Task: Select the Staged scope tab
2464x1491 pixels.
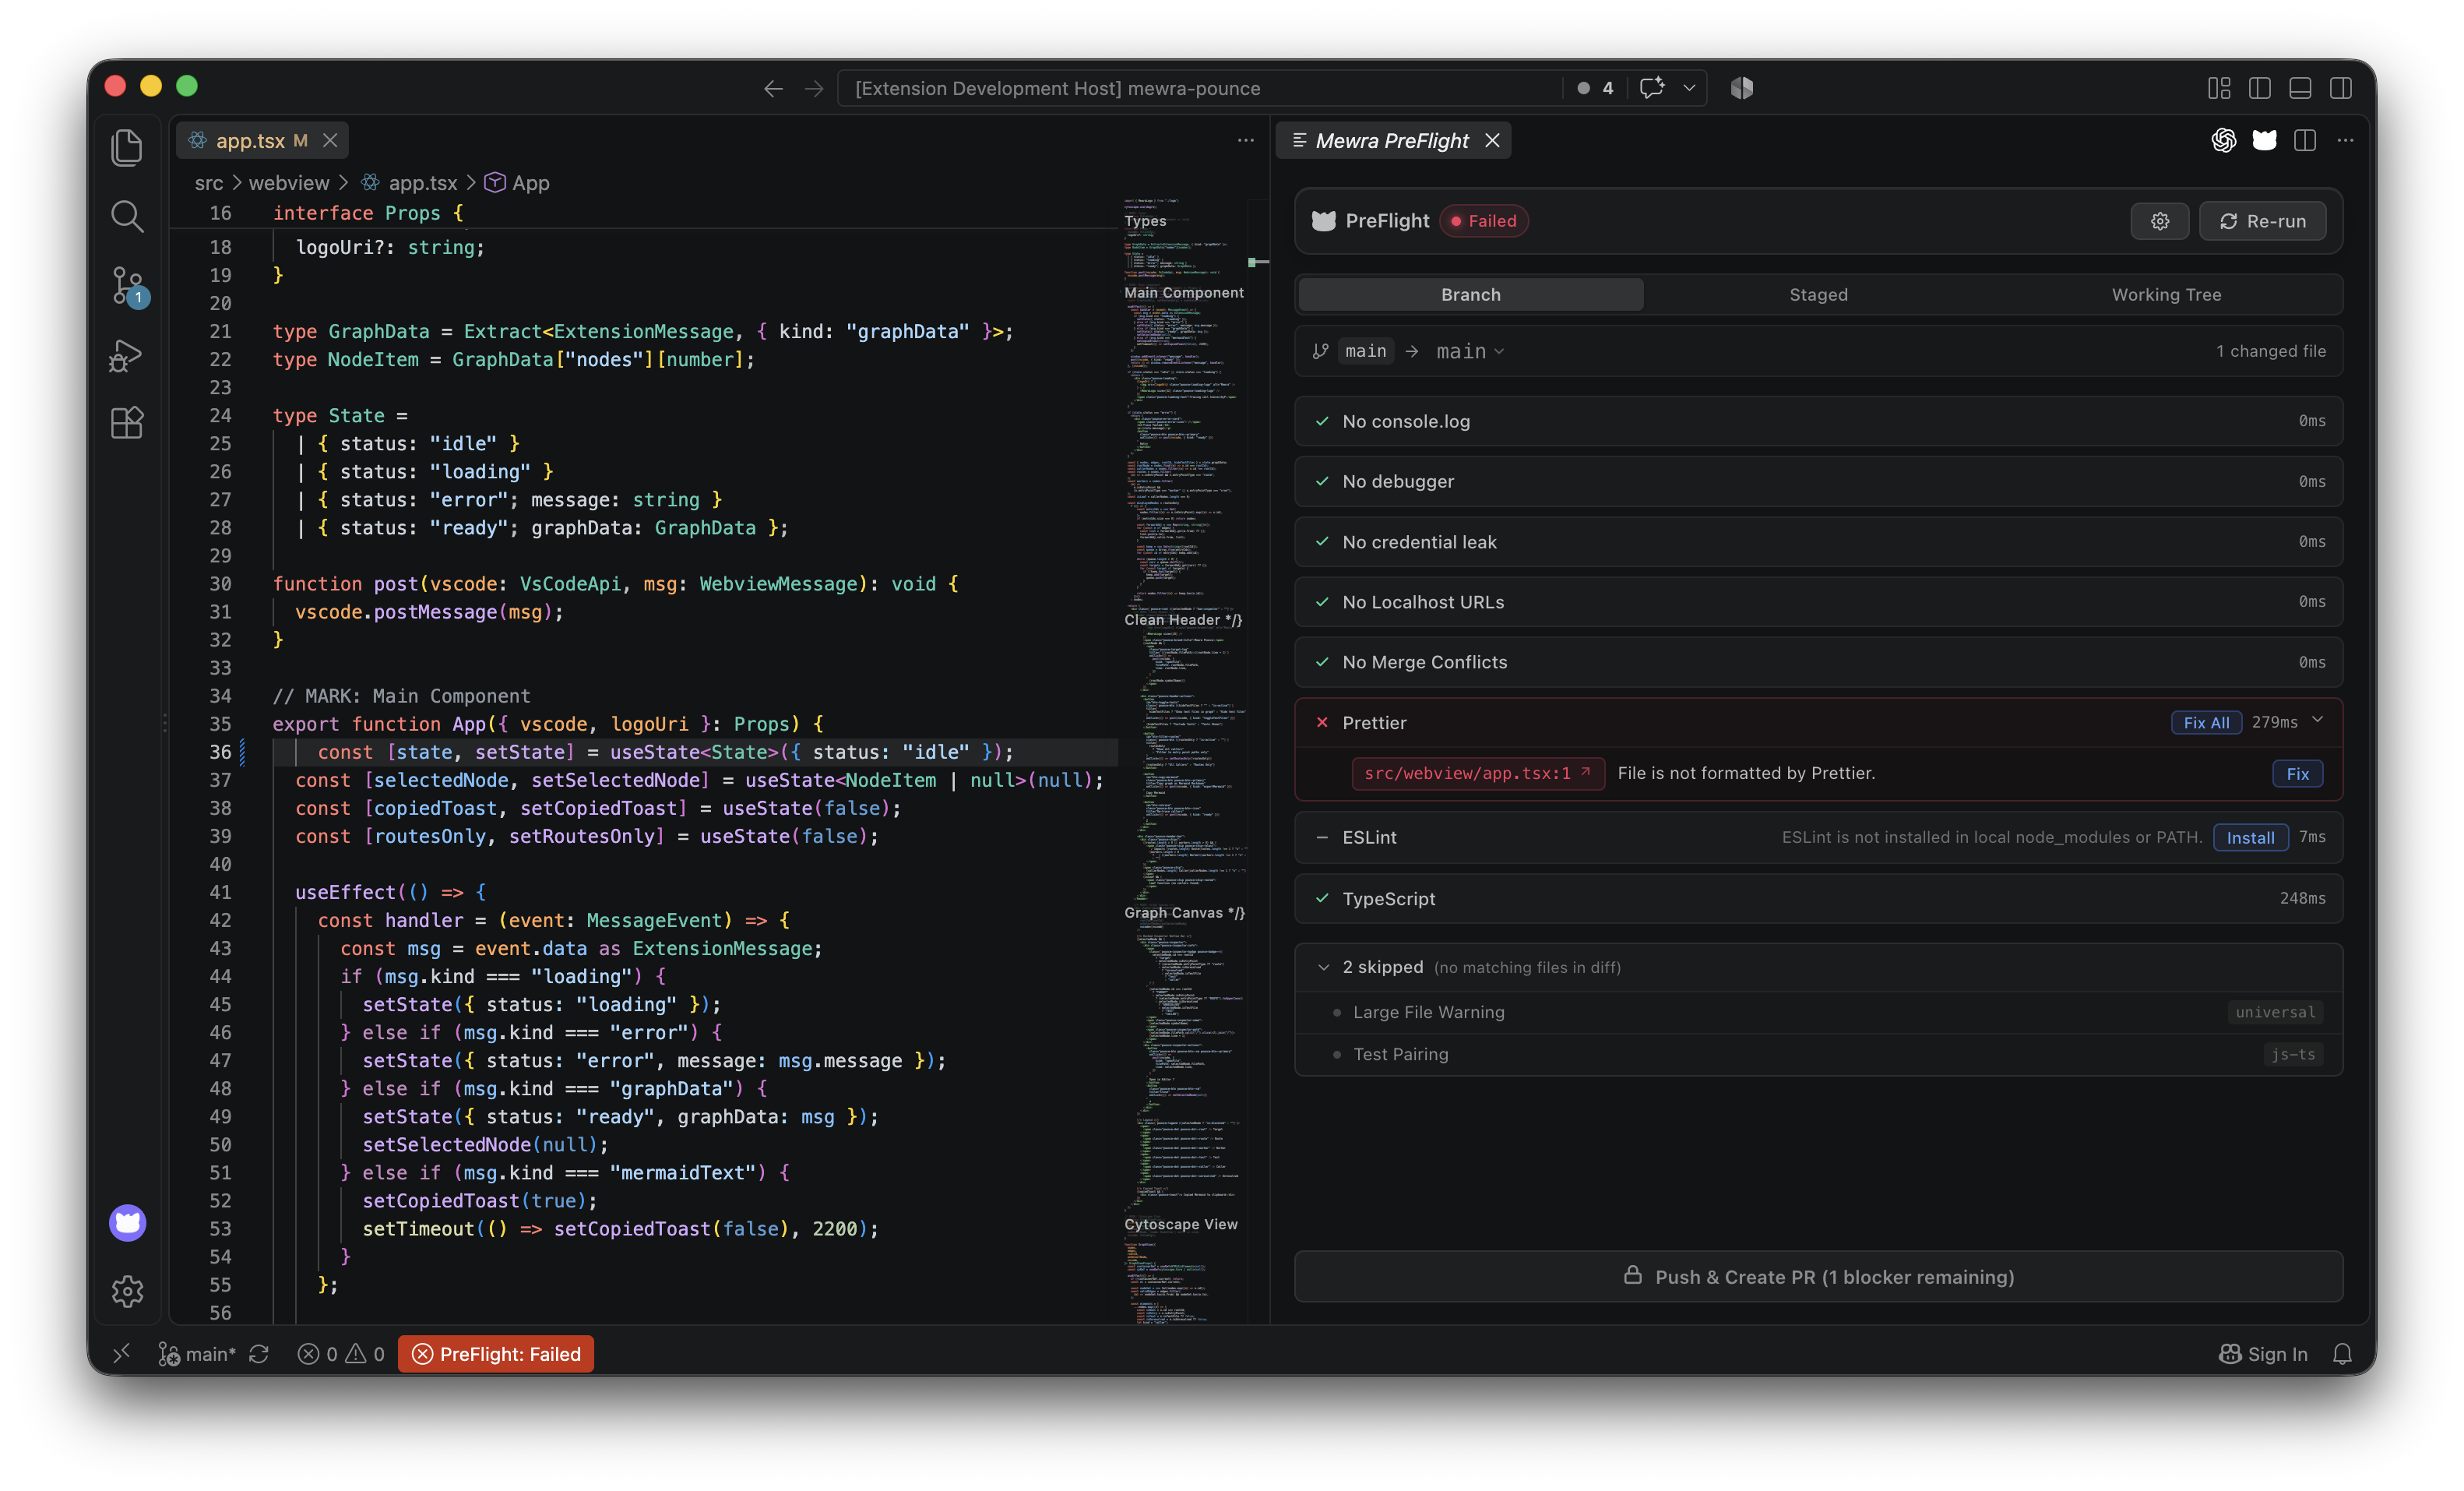Action: point(1818,294)
